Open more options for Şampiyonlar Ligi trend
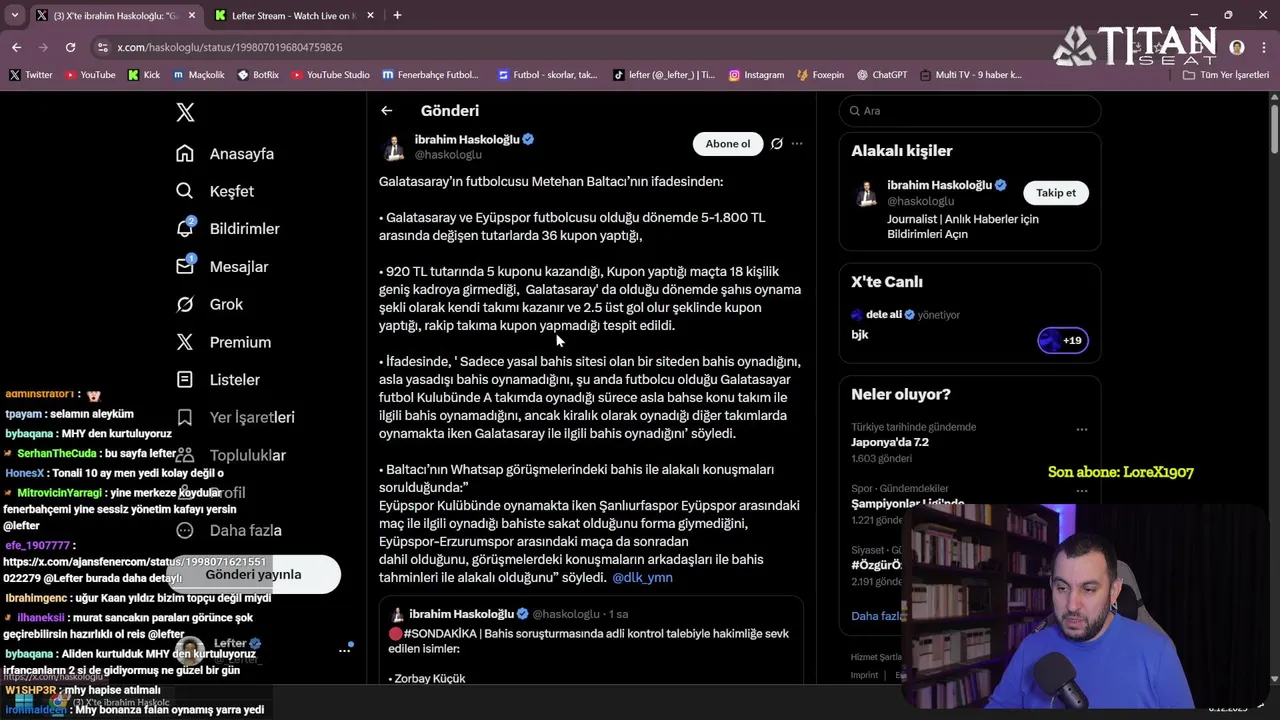This screenshot has height=720, width=1280. coord(1081,491)
